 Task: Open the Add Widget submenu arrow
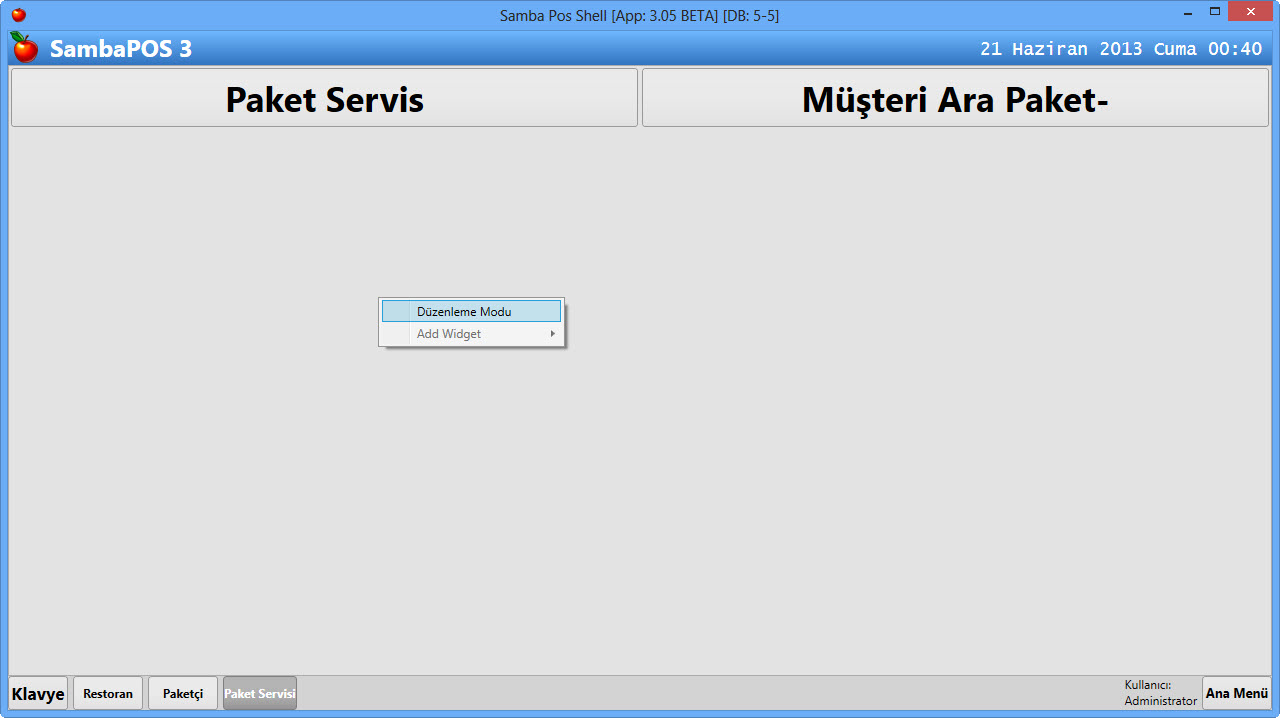552,334
